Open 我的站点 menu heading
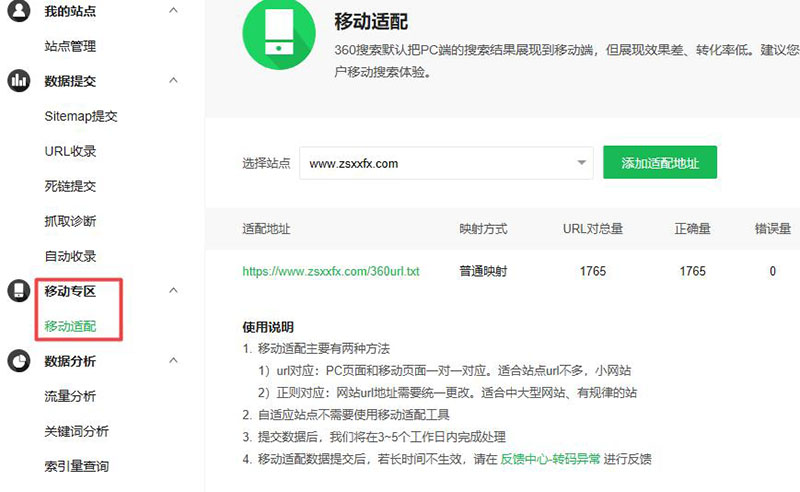800x492 pixels. (x=70, y=11)
